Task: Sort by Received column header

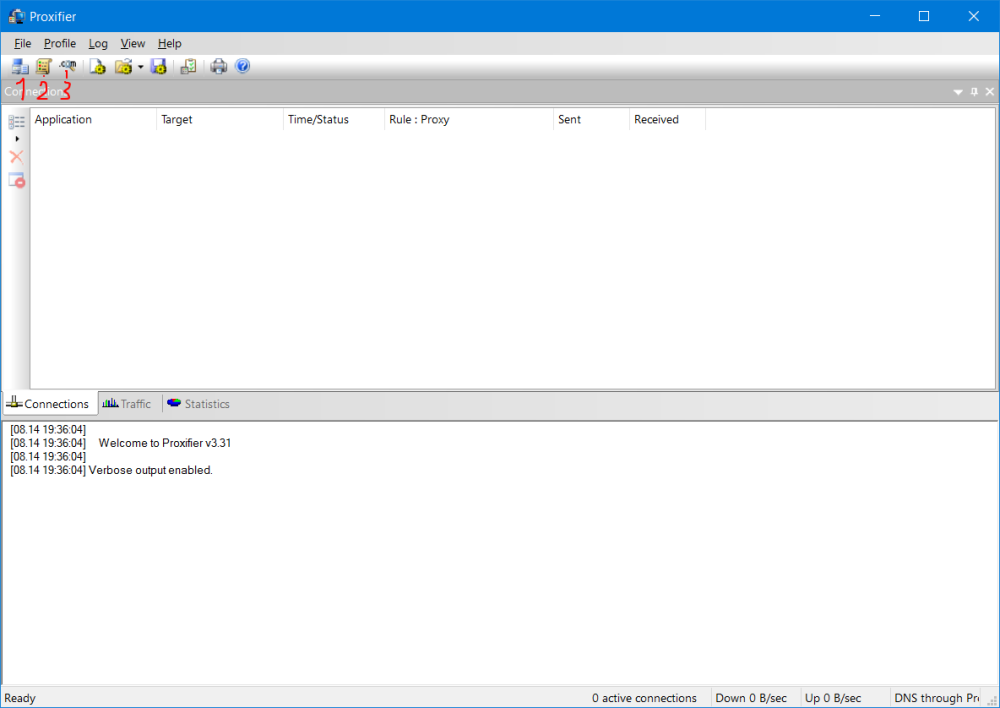Action: [667, 119]
